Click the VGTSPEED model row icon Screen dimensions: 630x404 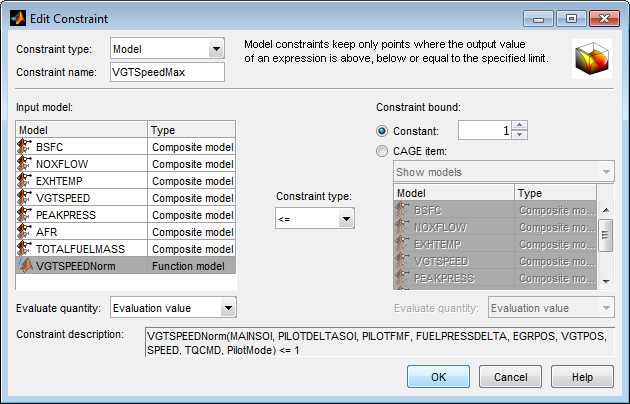click(25, 198)
